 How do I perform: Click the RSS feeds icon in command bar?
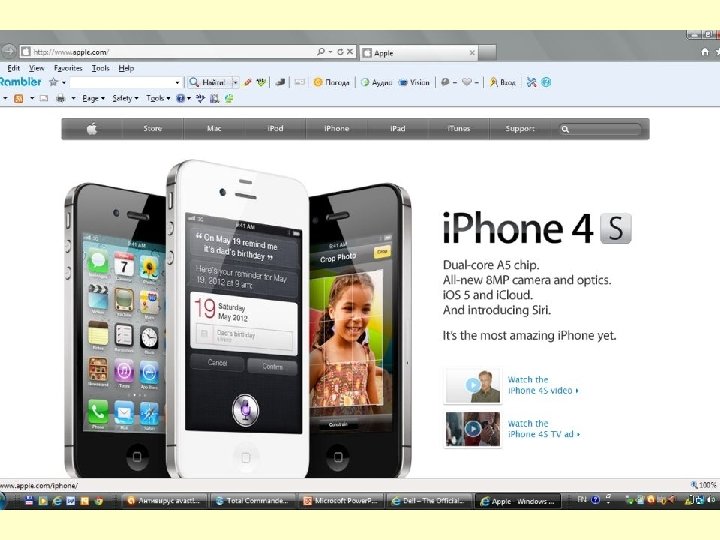click(x=18, y=98)
